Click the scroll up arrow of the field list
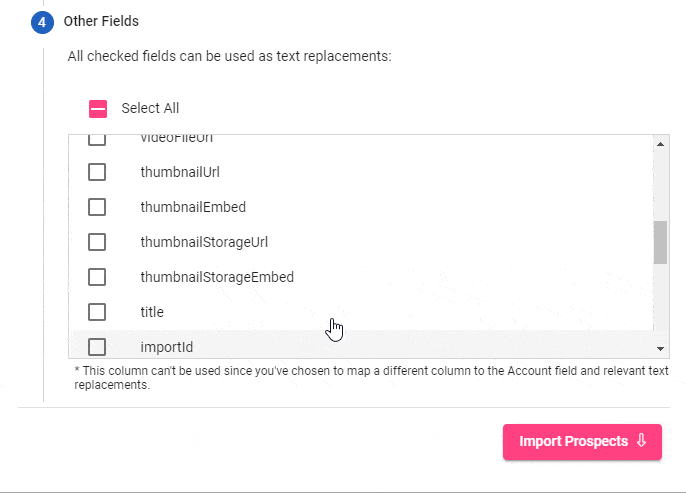 pos(661,144)
